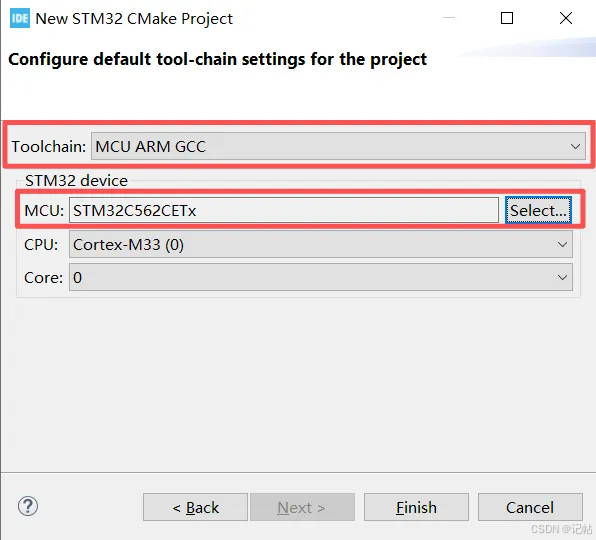Minimize the New STM32 CMake Project window
This screenshot has height=540, width=596.
(x=449, y=18)
